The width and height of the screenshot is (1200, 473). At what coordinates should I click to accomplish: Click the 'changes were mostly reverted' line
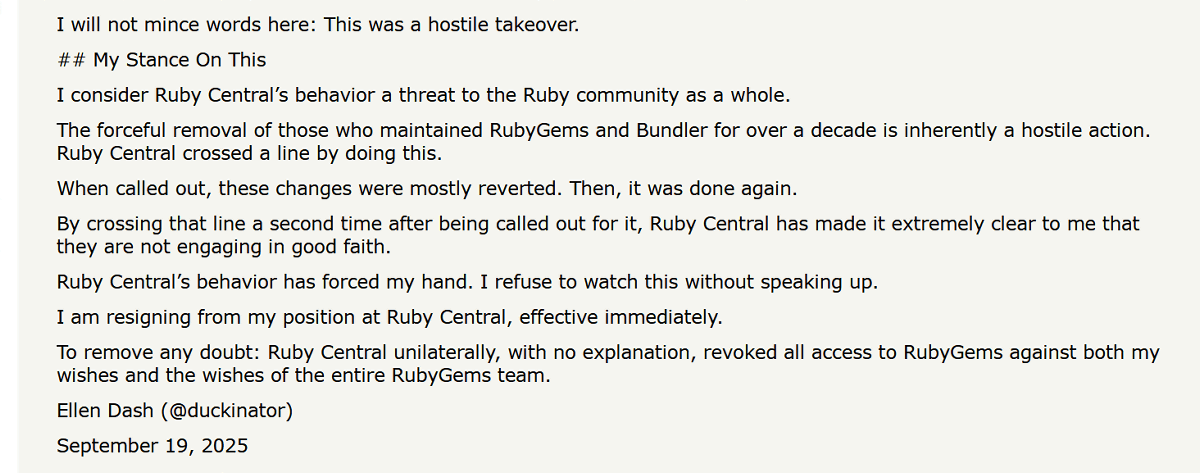[427, 188]
